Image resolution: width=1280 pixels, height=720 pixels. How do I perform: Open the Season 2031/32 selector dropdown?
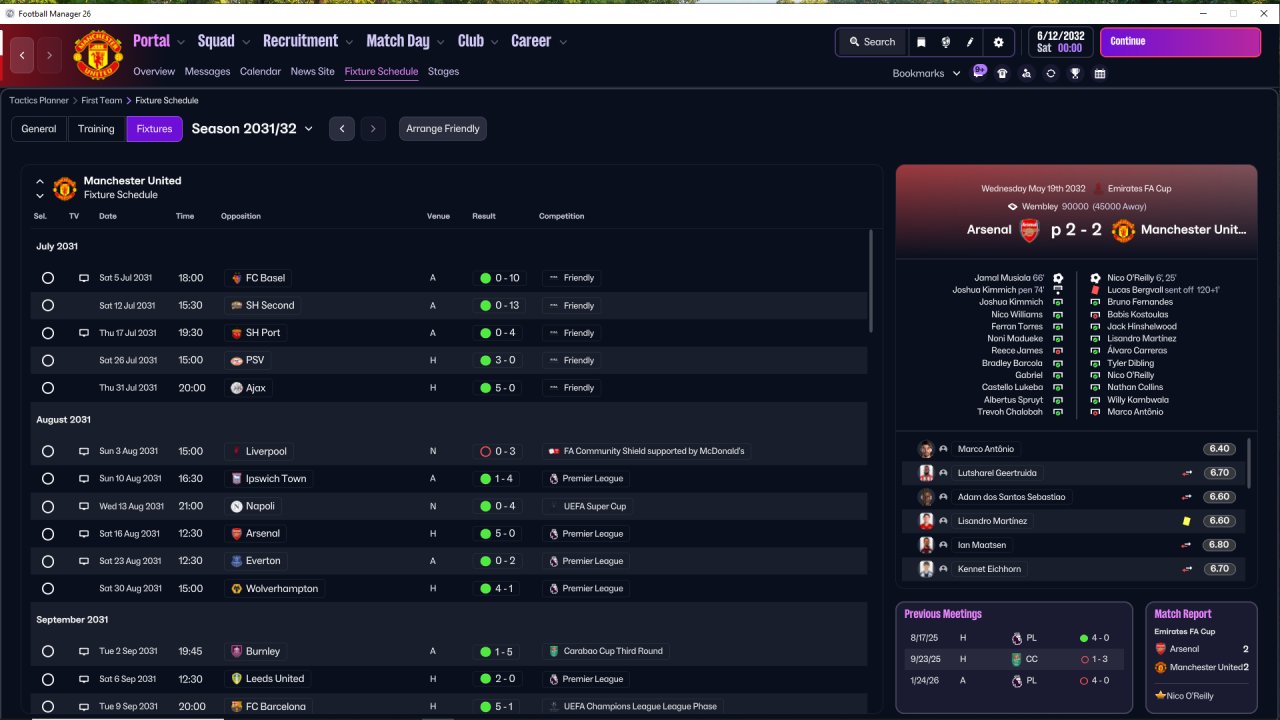(x=252, y=129)
